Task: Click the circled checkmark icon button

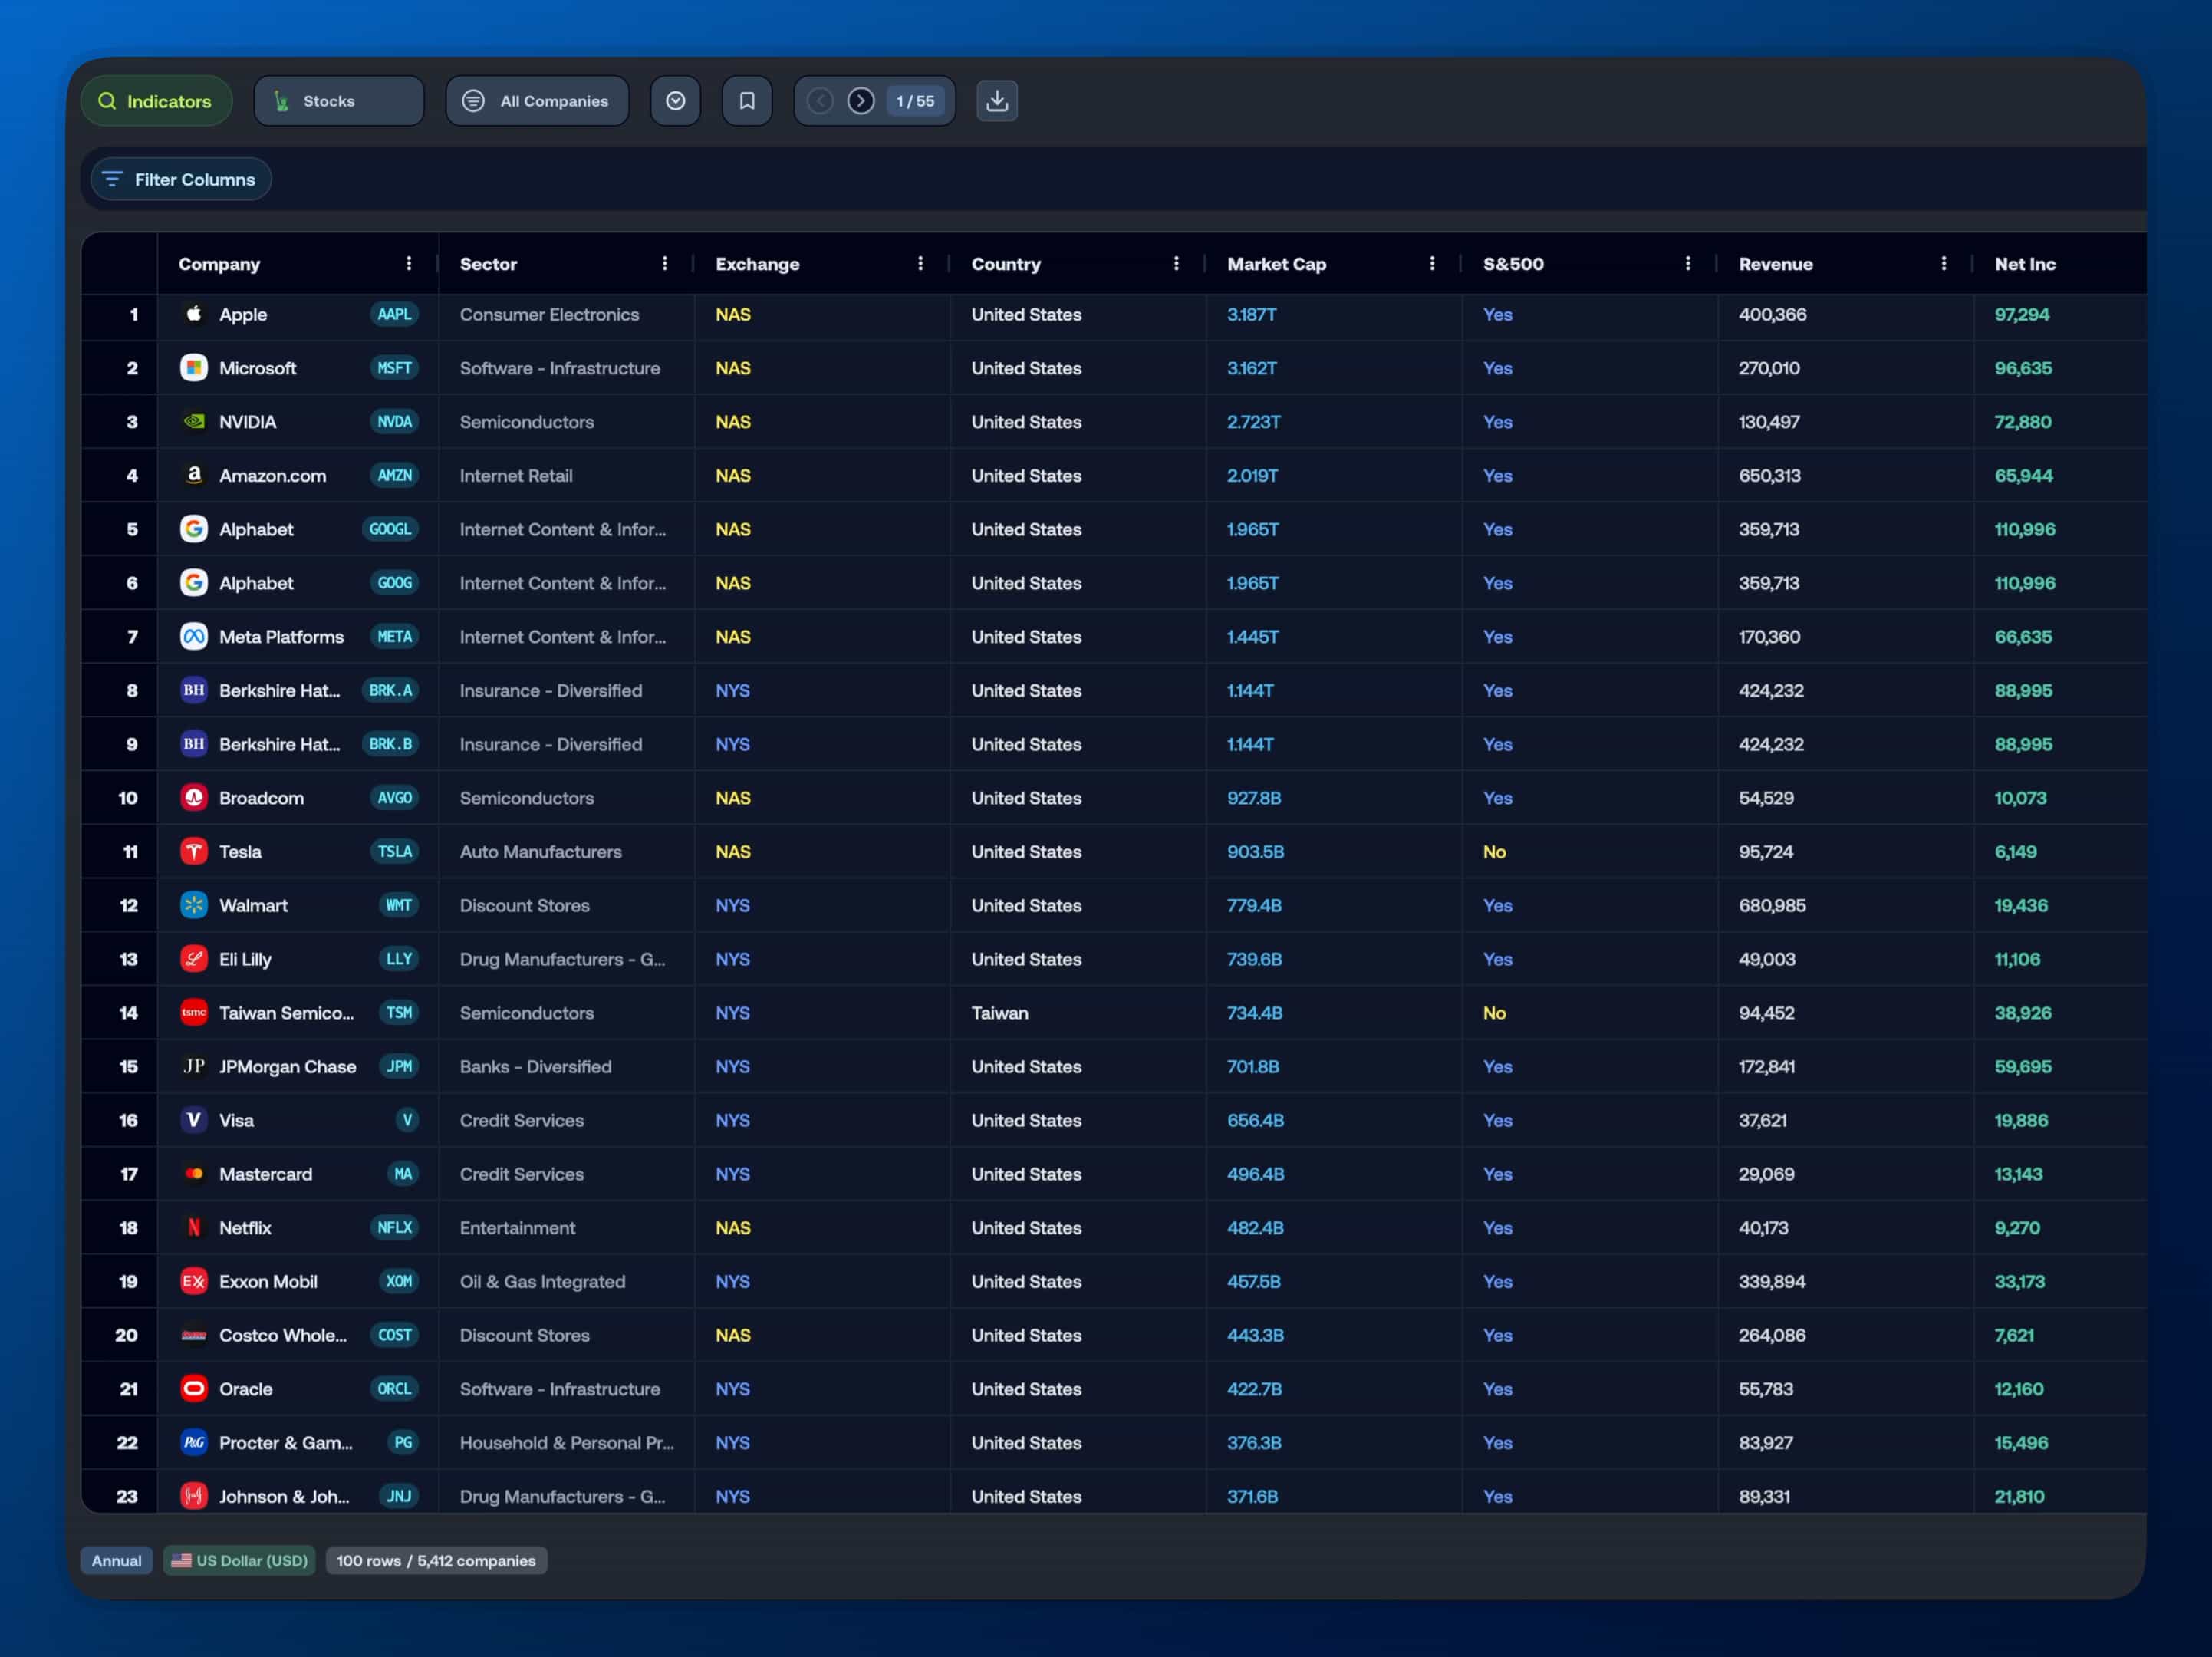Action: [x=675, y=101]
